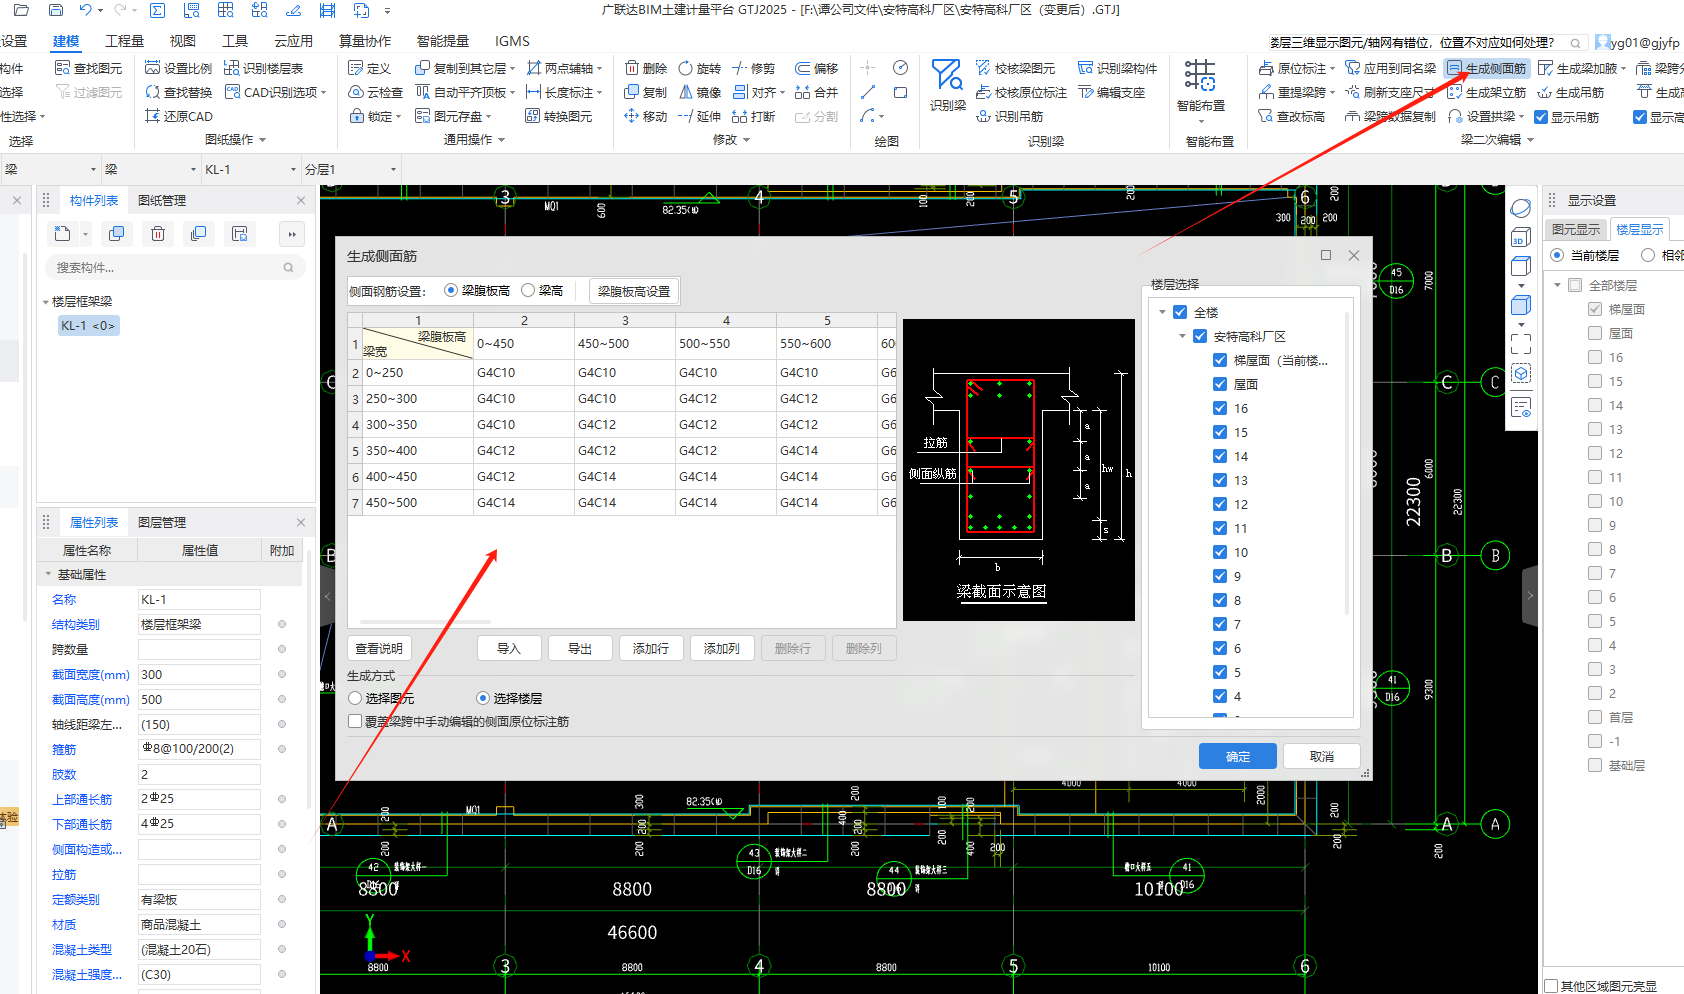Click the 云检查 tool
This screenshot has width=1684, height=994.
(376, 92)
